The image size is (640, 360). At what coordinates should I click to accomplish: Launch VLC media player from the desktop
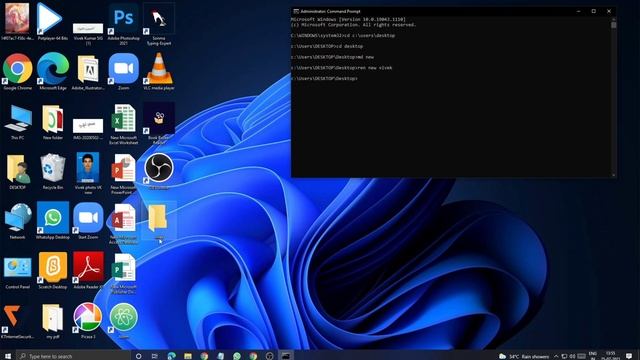coord(159,71)
